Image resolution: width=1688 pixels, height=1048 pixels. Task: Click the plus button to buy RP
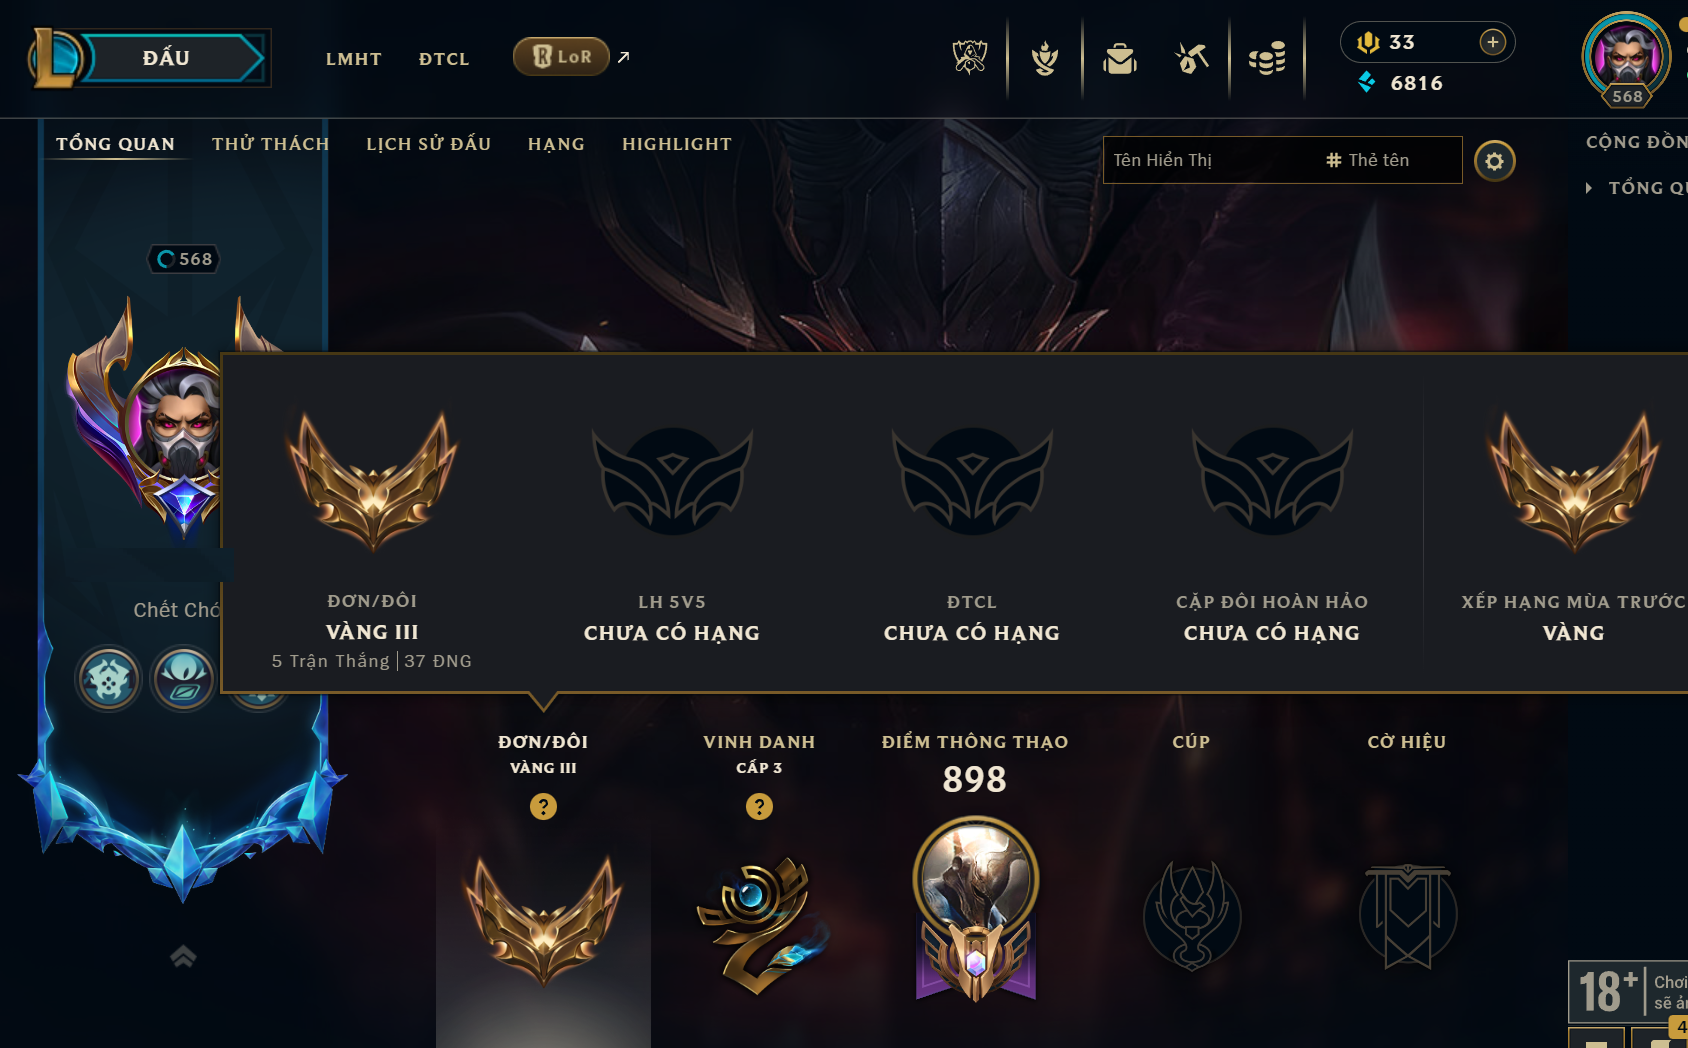(x=1492, y=42)
